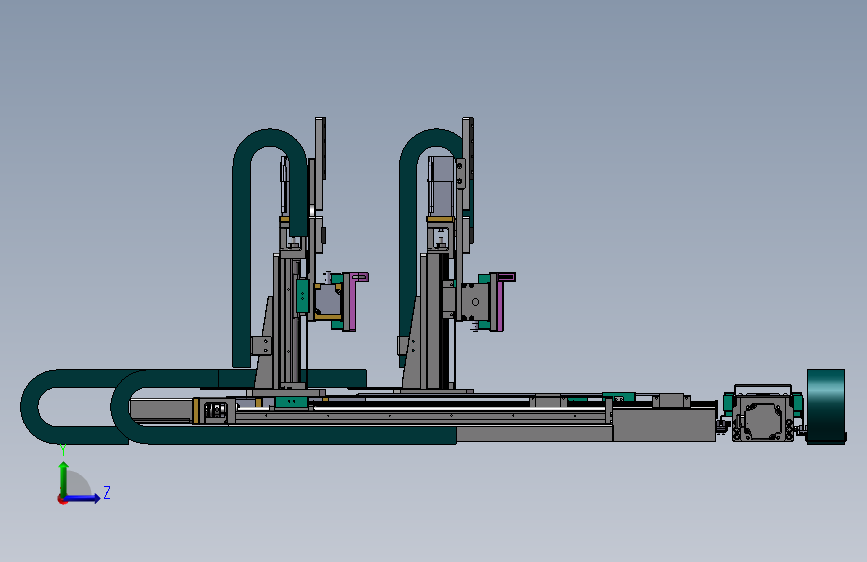Viewport: 867px width, 562px height.
Task: Select the green carriage block under left column
Action: tap(291, 402)
